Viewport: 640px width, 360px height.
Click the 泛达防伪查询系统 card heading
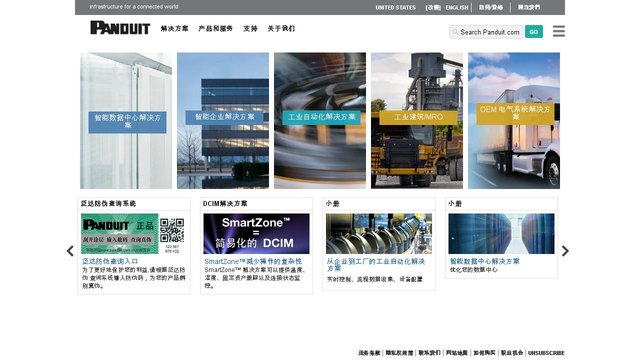[108, 203]
